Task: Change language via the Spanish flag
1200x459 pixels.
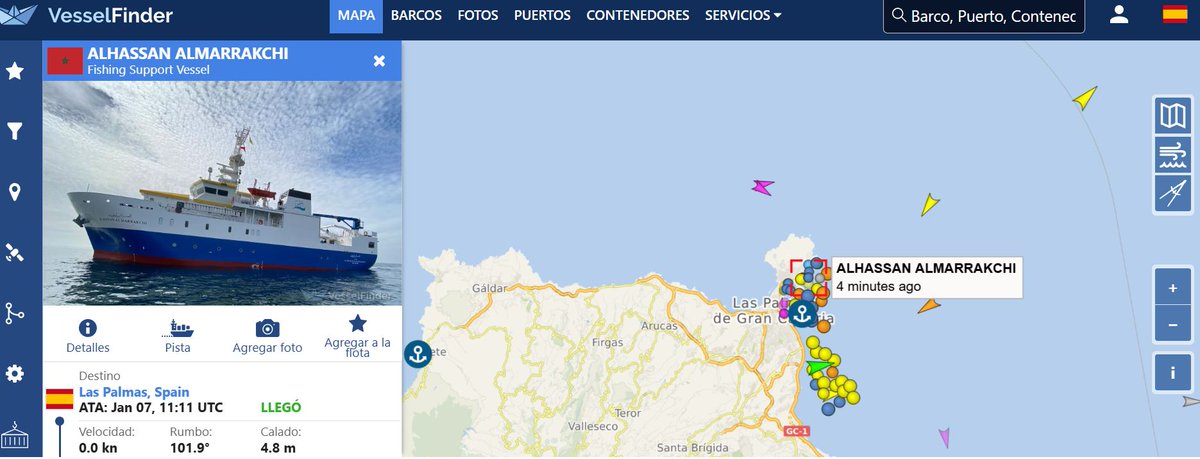Action: click(1174, 15)
